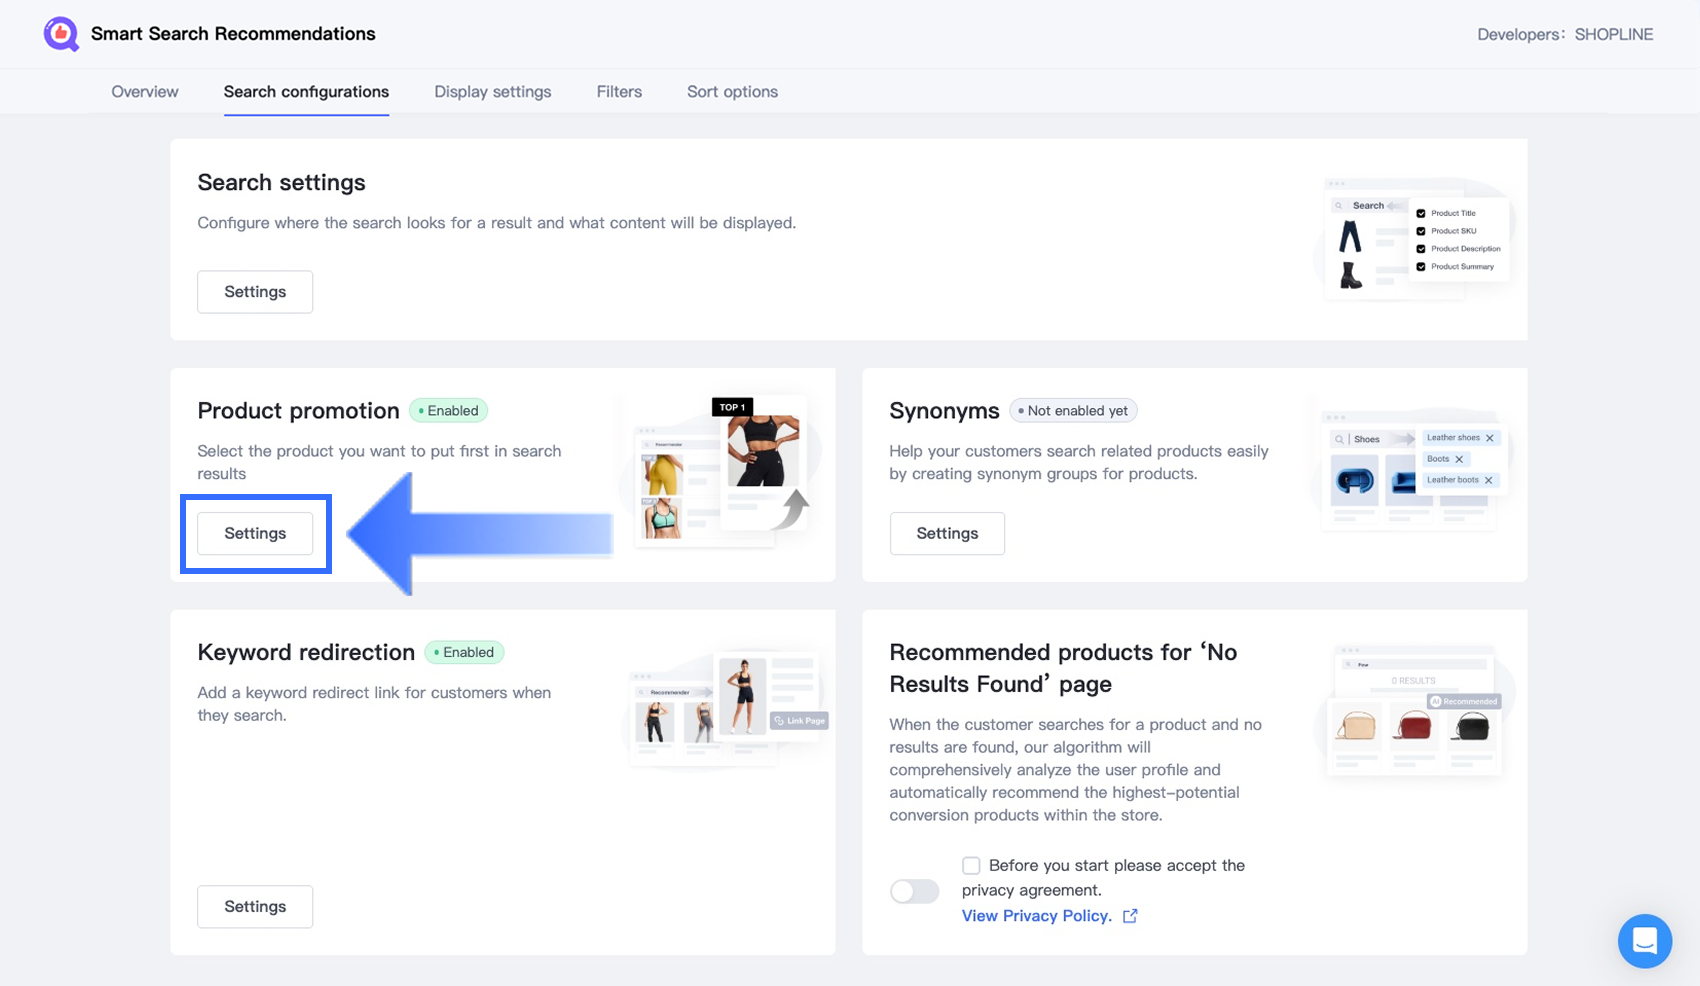The image size is (1700, 986).
Task: Click Settings in the Synonyms card
Action: click(x=947, y=534)
